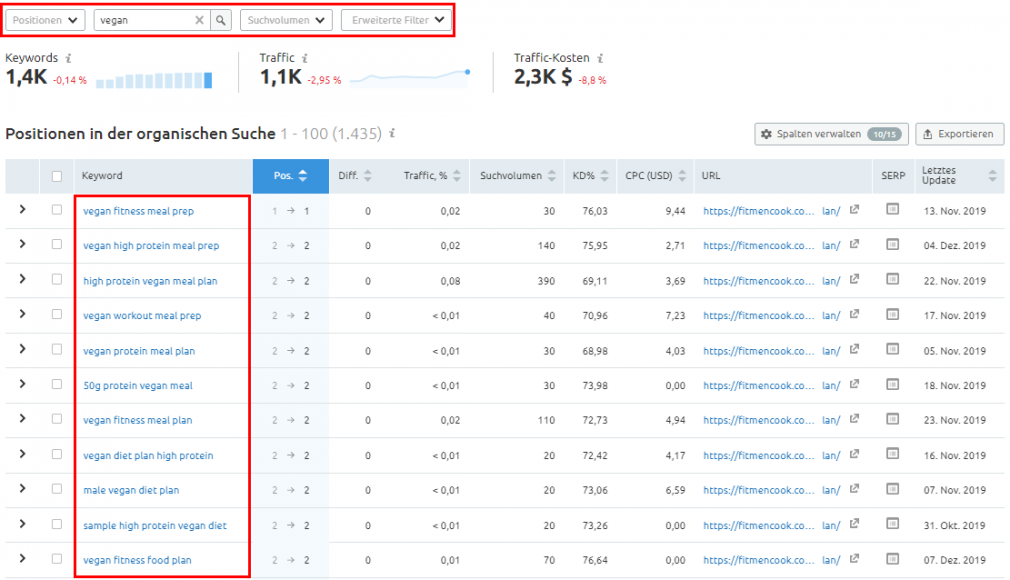Screen dimensions: 1010x580
Task: View SERP snapshot for high protein vegan meal plan
Action: [x=892, y=279]
